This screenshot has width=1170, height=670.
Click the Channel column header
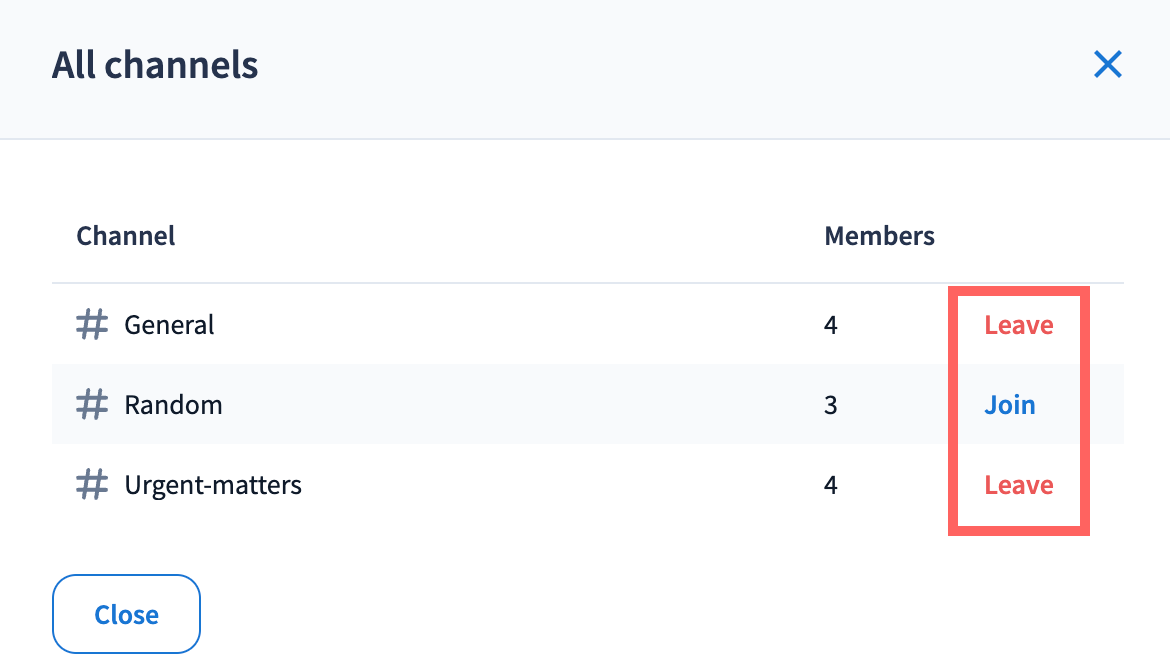[x=126, y=236]
